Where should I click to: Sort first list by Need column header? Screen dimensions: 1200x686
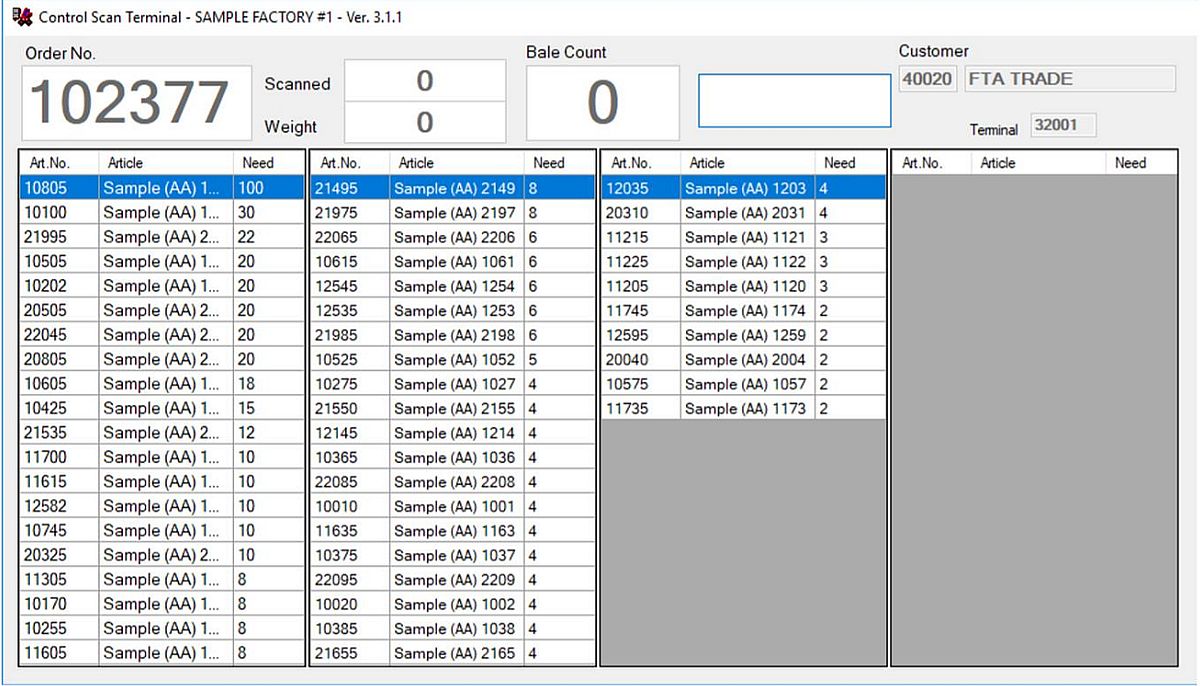257,163
